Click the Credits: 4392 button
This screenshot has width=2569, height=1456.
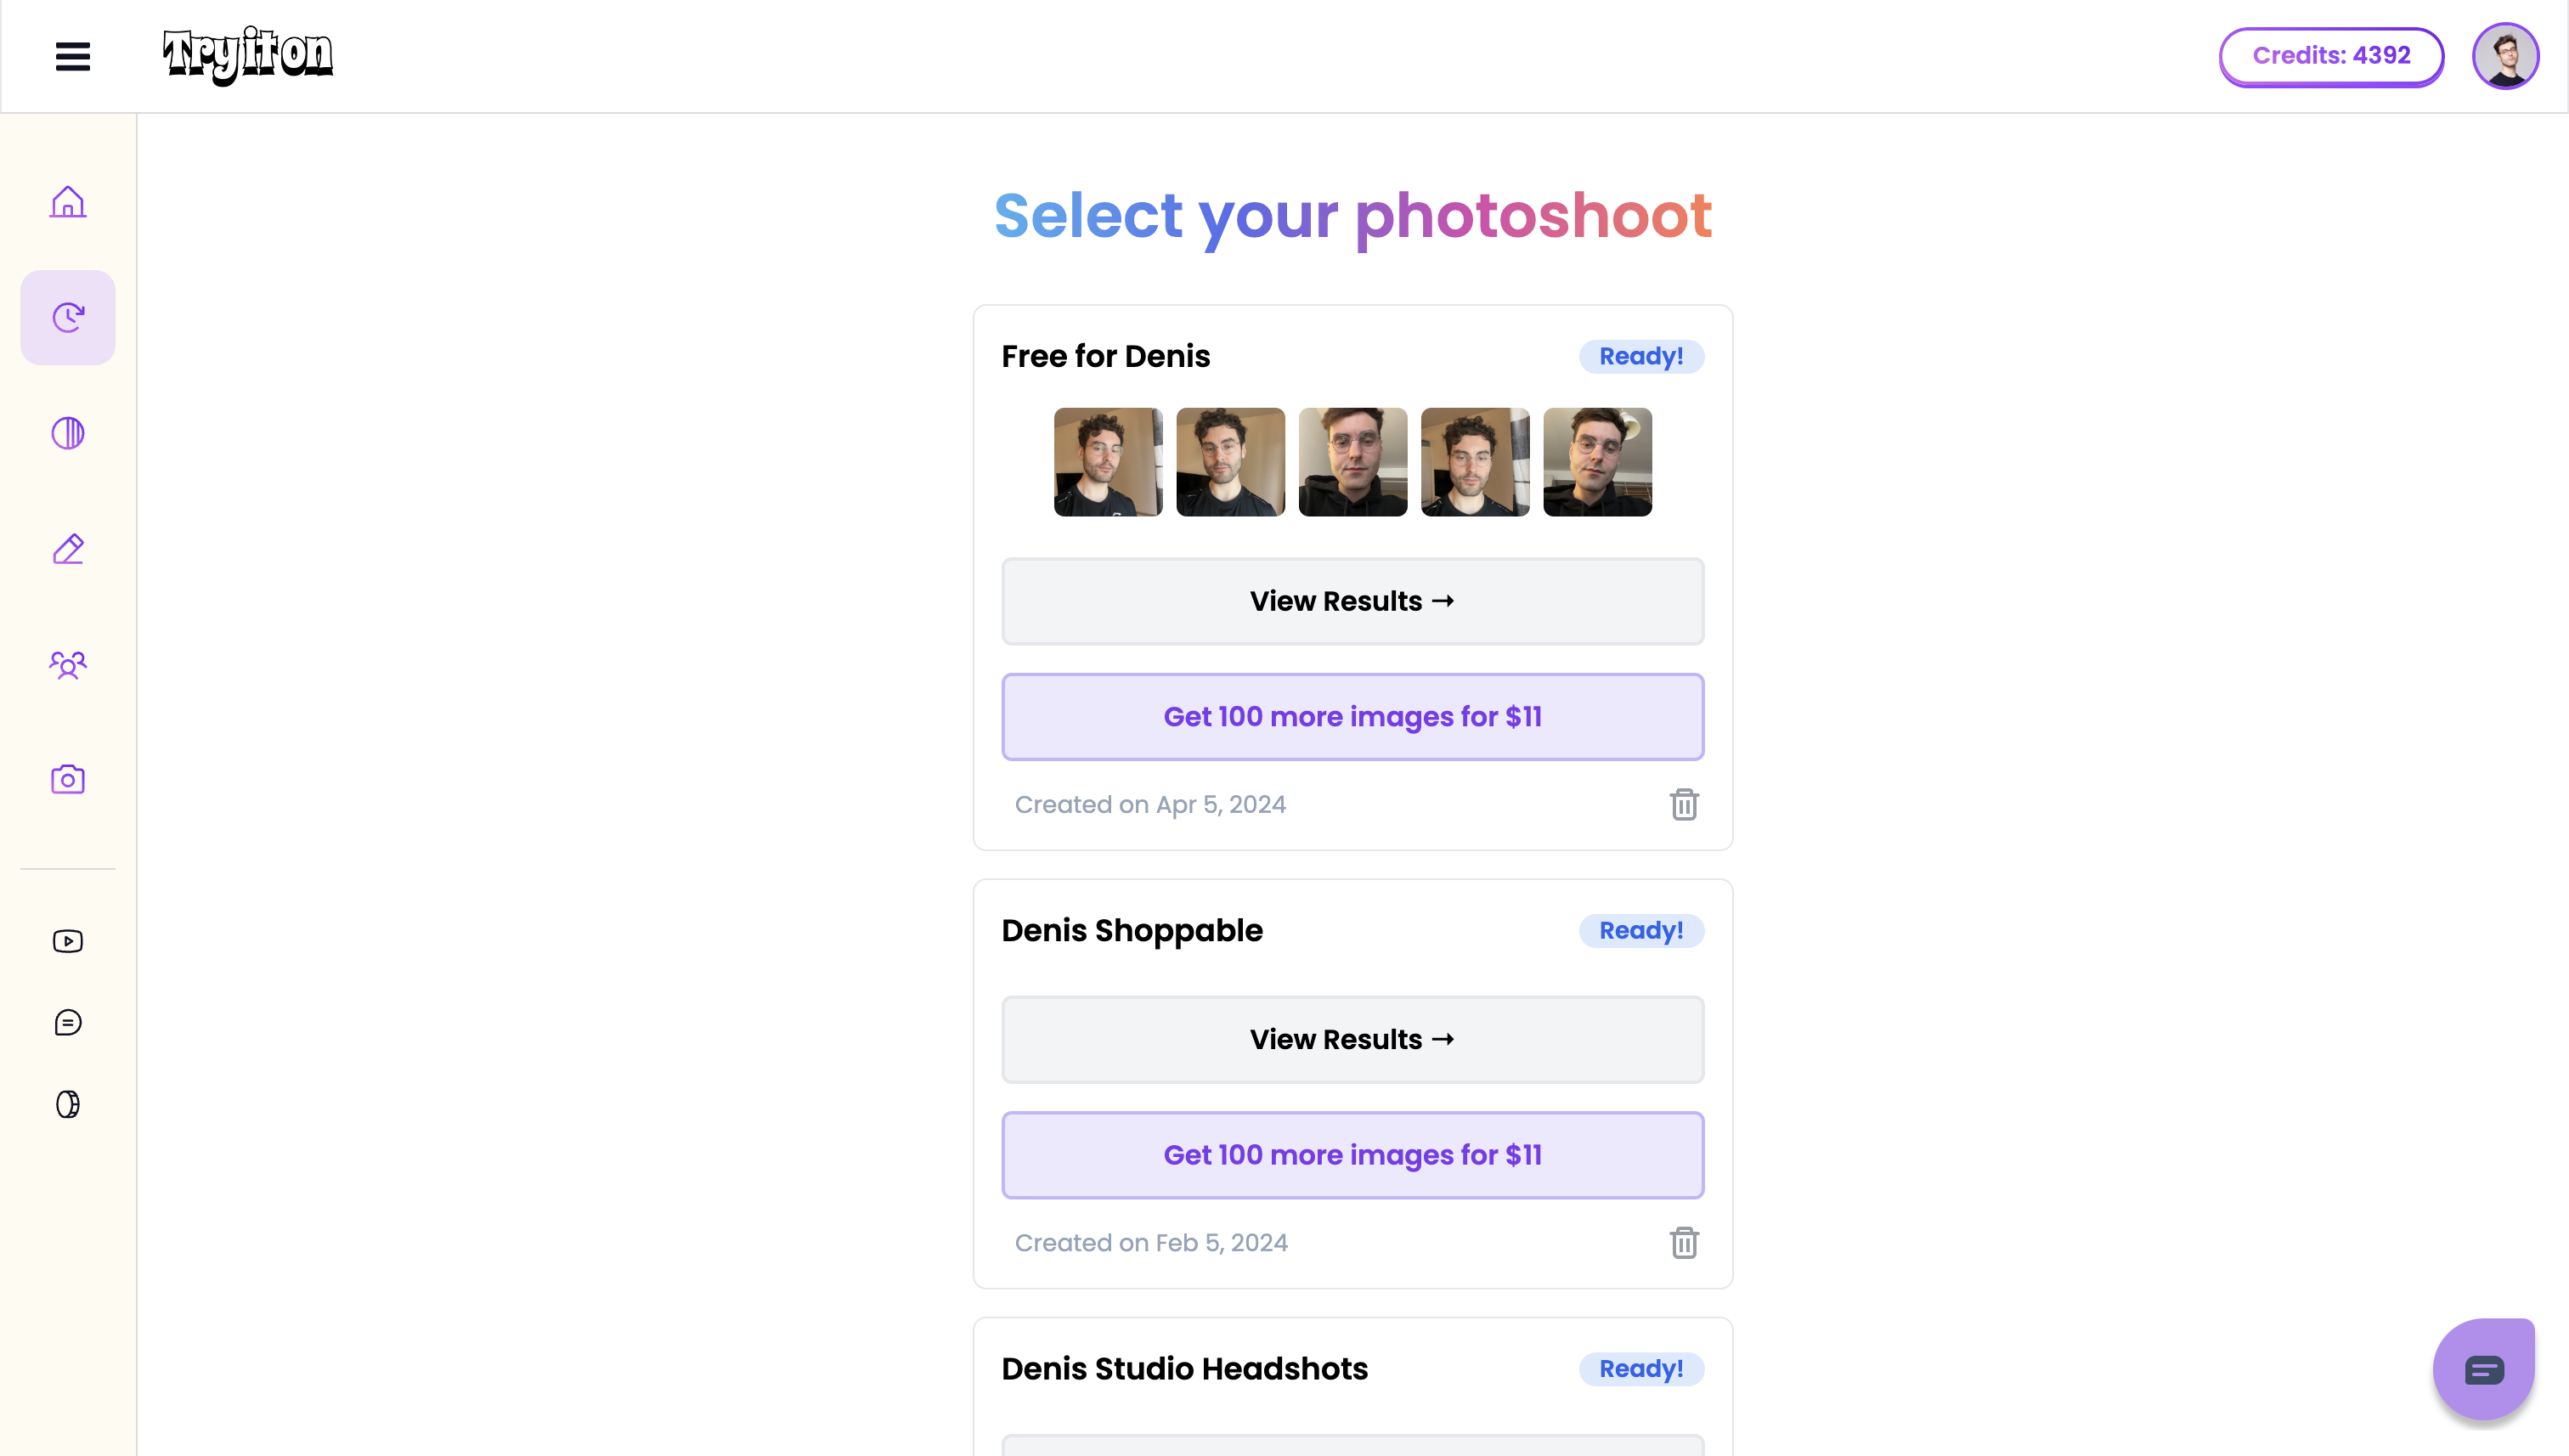pyautogui.click(x=2331, y=56)
